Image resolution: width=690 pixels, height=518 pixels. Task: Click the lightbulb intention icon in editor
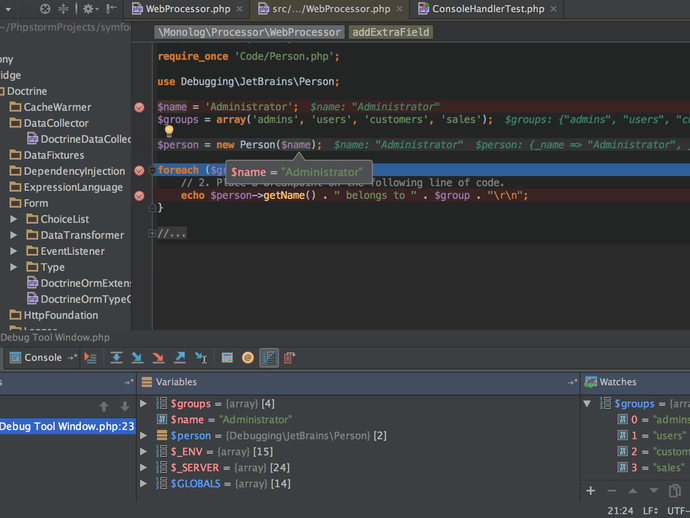click(x=169, y=130)
